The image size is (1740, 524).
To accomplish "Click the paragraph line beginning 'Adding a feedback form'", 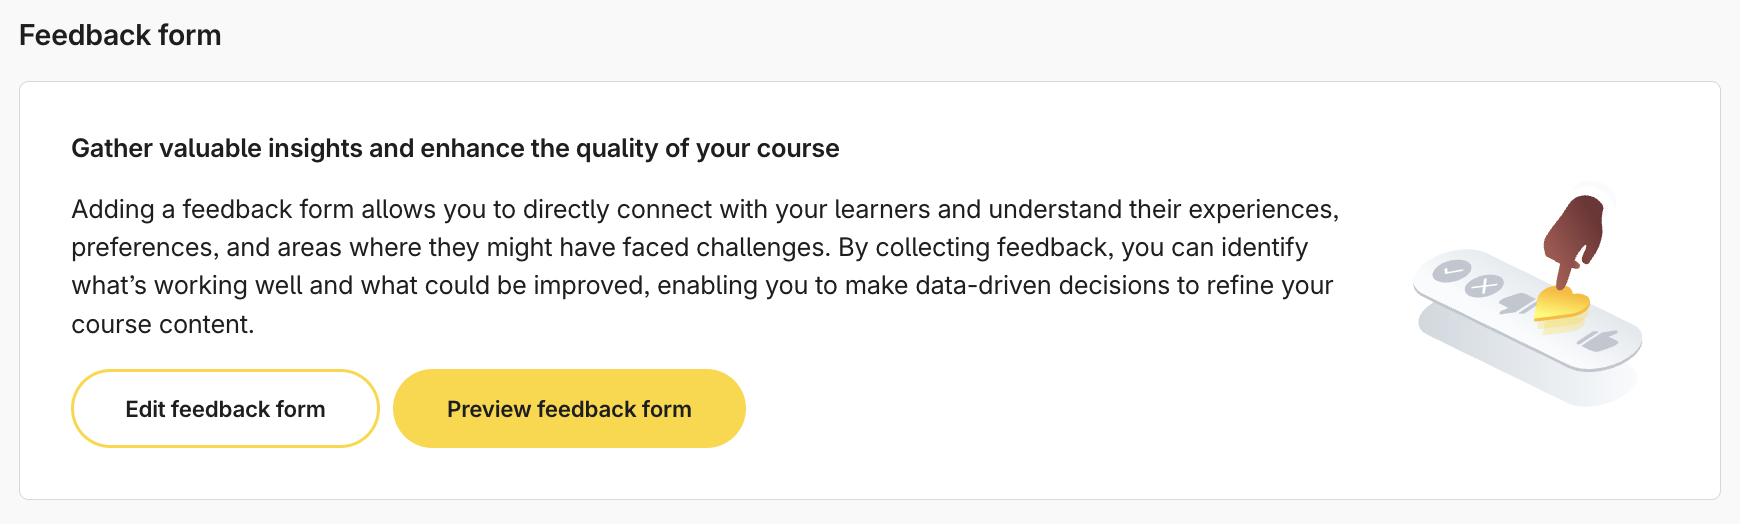I will click(705, 209).
